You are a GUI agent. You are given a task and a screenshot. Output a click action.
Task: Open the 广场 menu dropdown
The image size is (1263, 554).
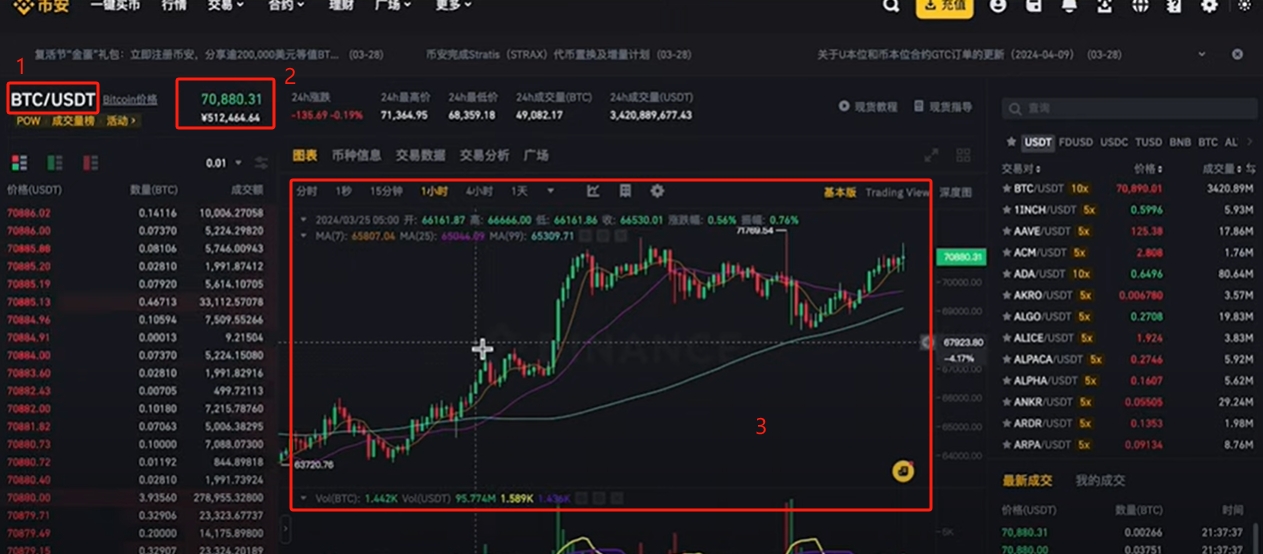point(393,5)
